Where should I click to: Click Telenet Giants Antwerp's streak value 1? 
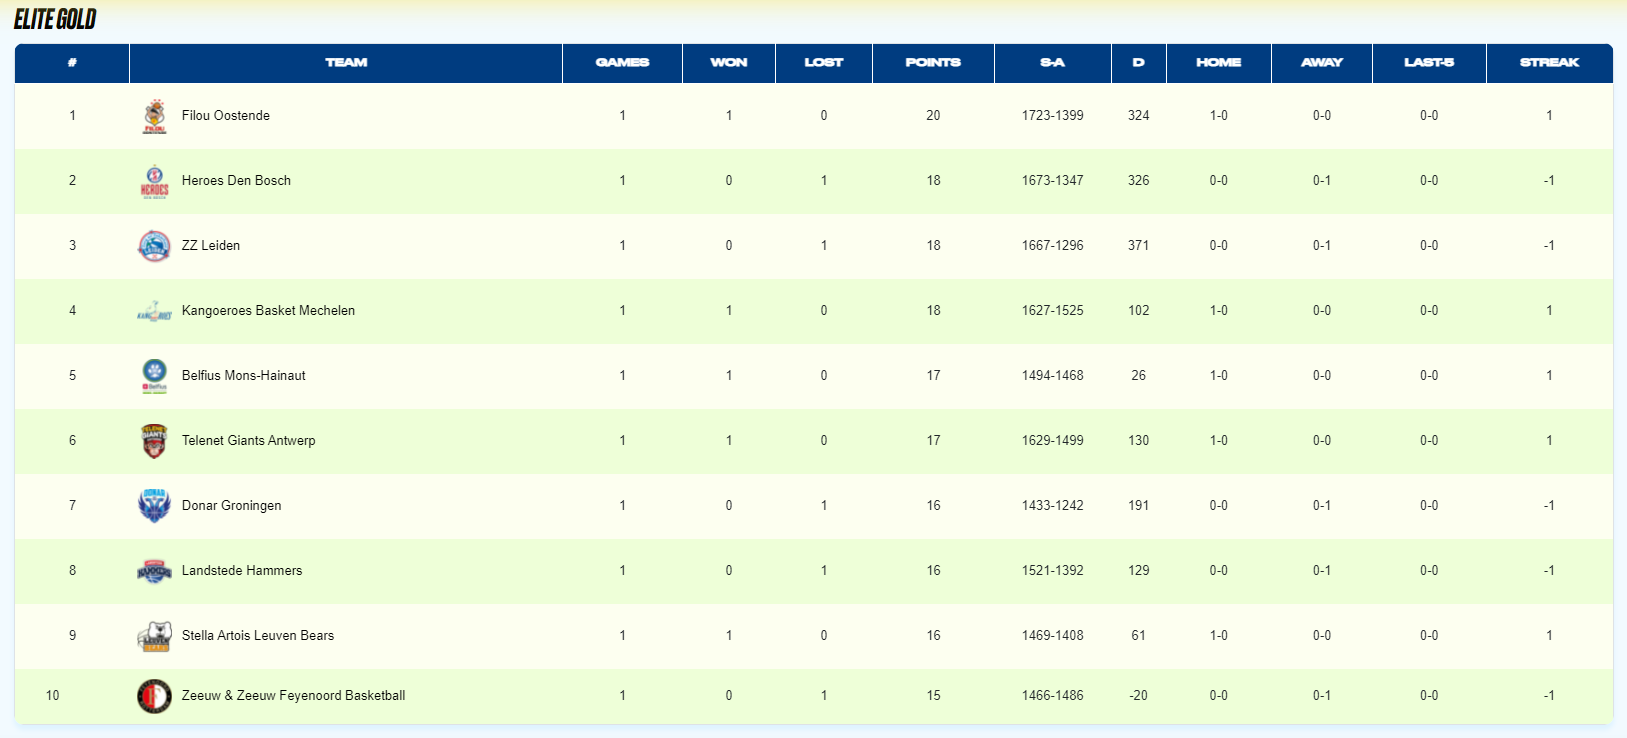pos(1549,441)
